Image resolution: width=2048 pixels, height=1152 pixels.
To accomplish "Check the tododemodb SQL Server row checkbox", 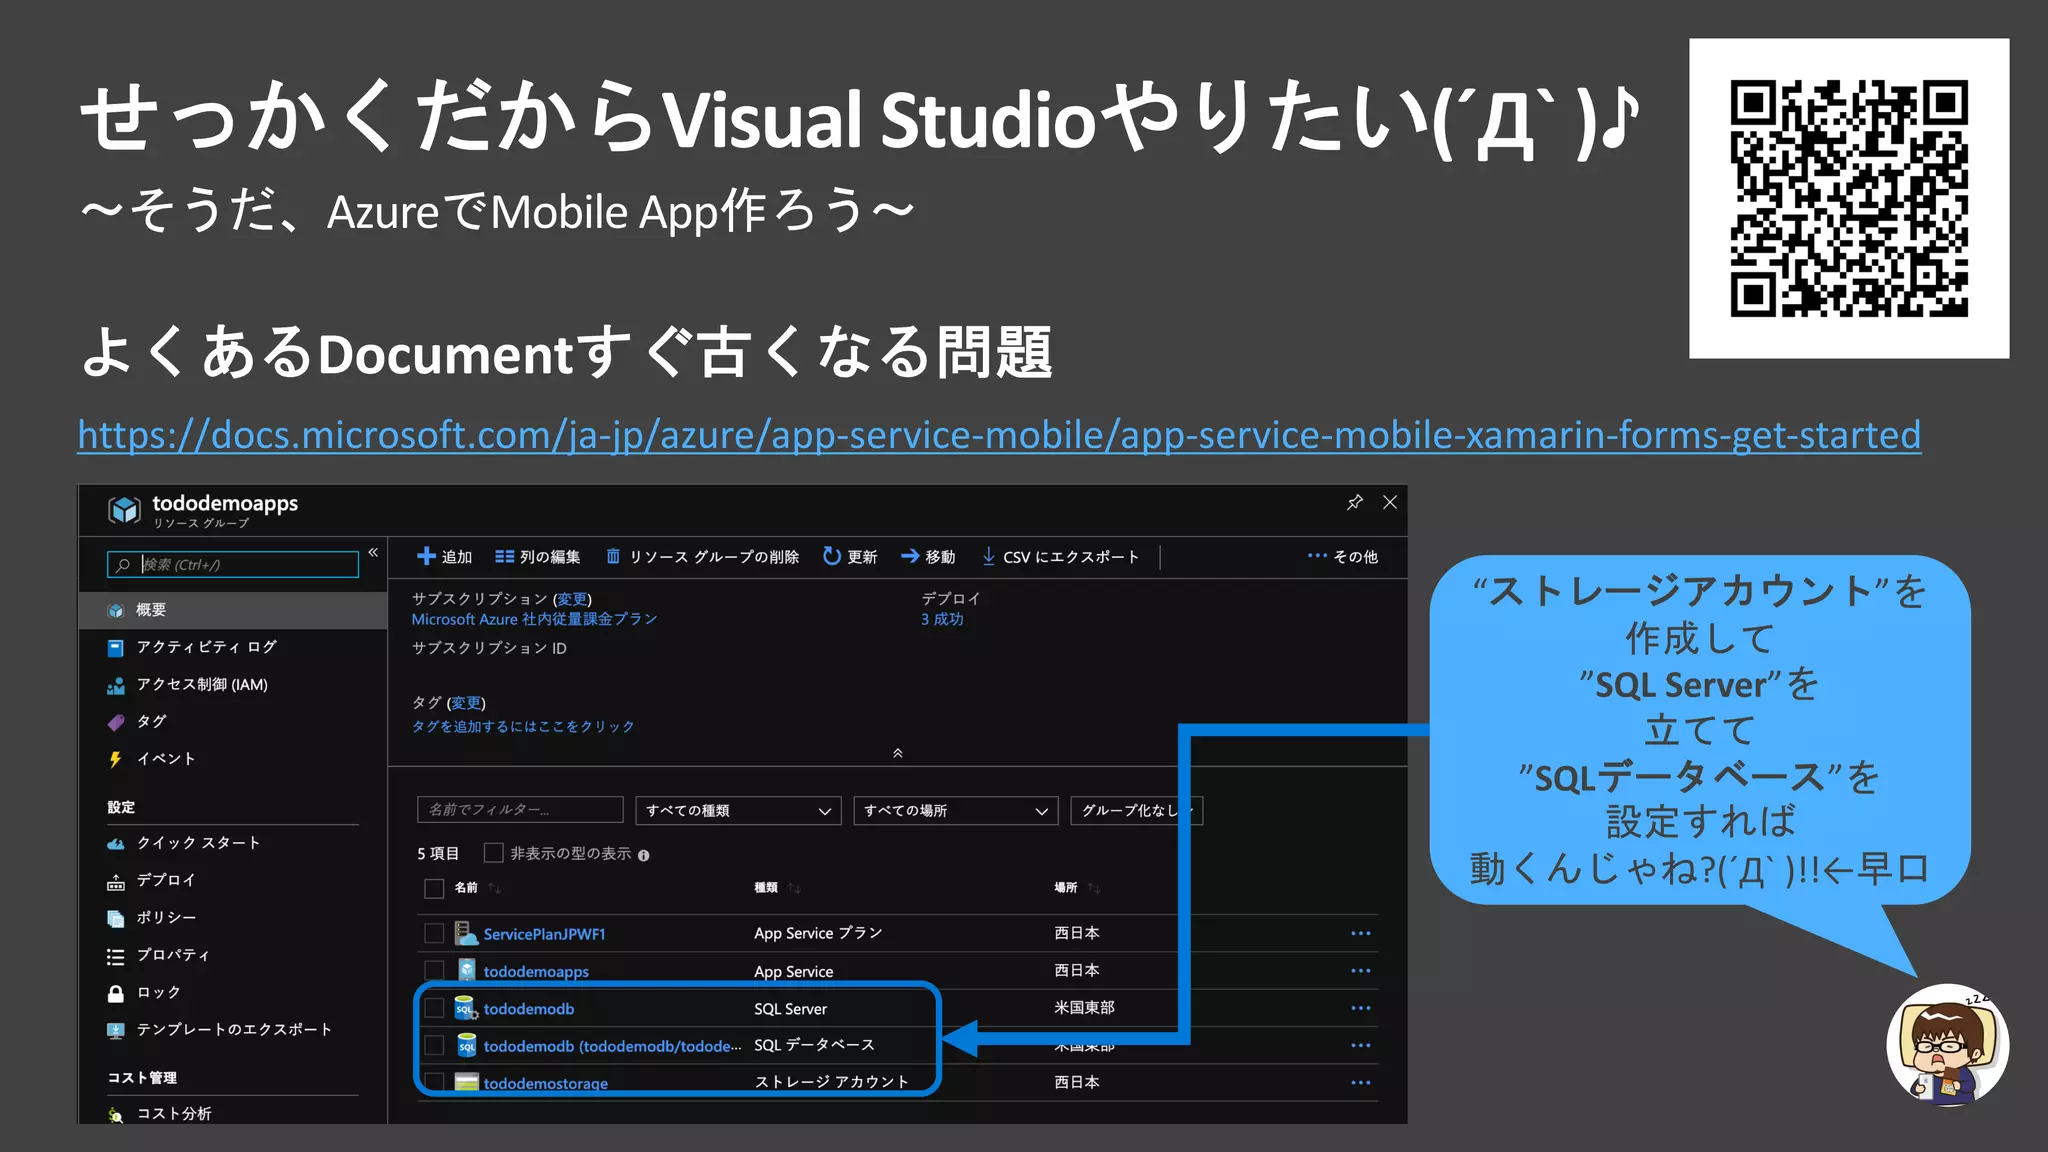I will coord(434,1008).
